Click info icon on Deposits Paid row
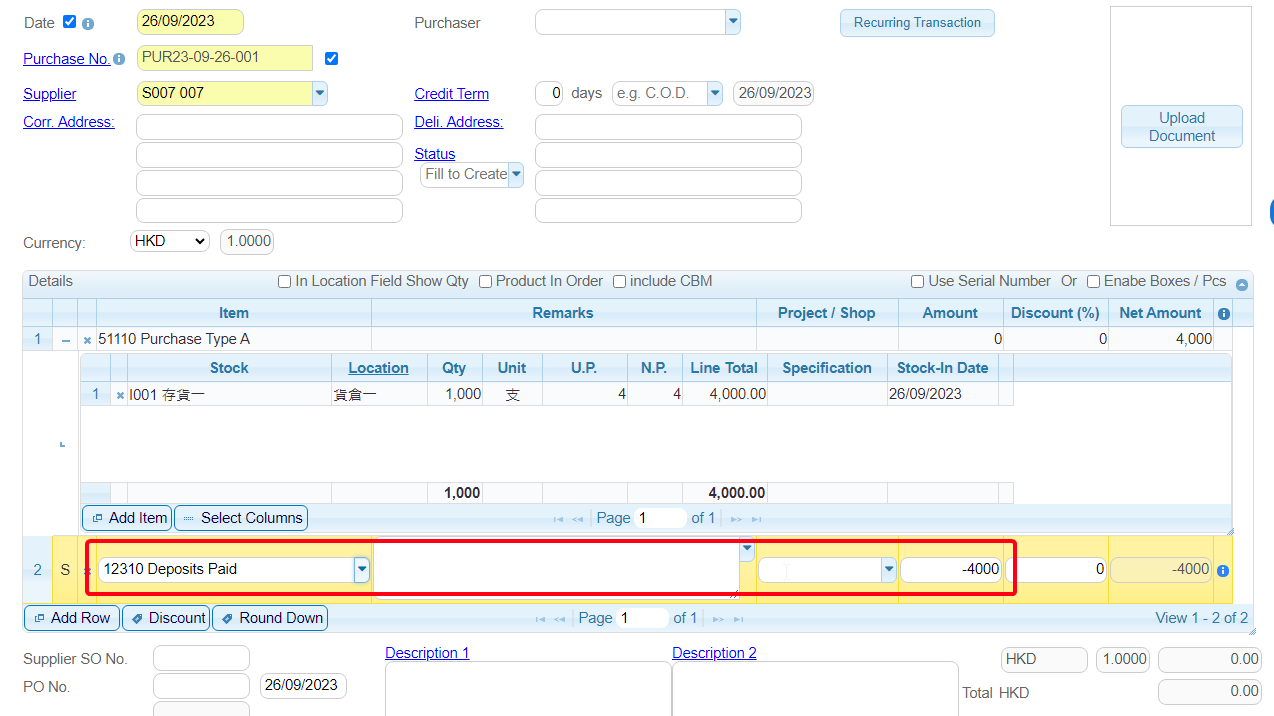Screen dimensions: 1274x716 tap(1223, 570)
